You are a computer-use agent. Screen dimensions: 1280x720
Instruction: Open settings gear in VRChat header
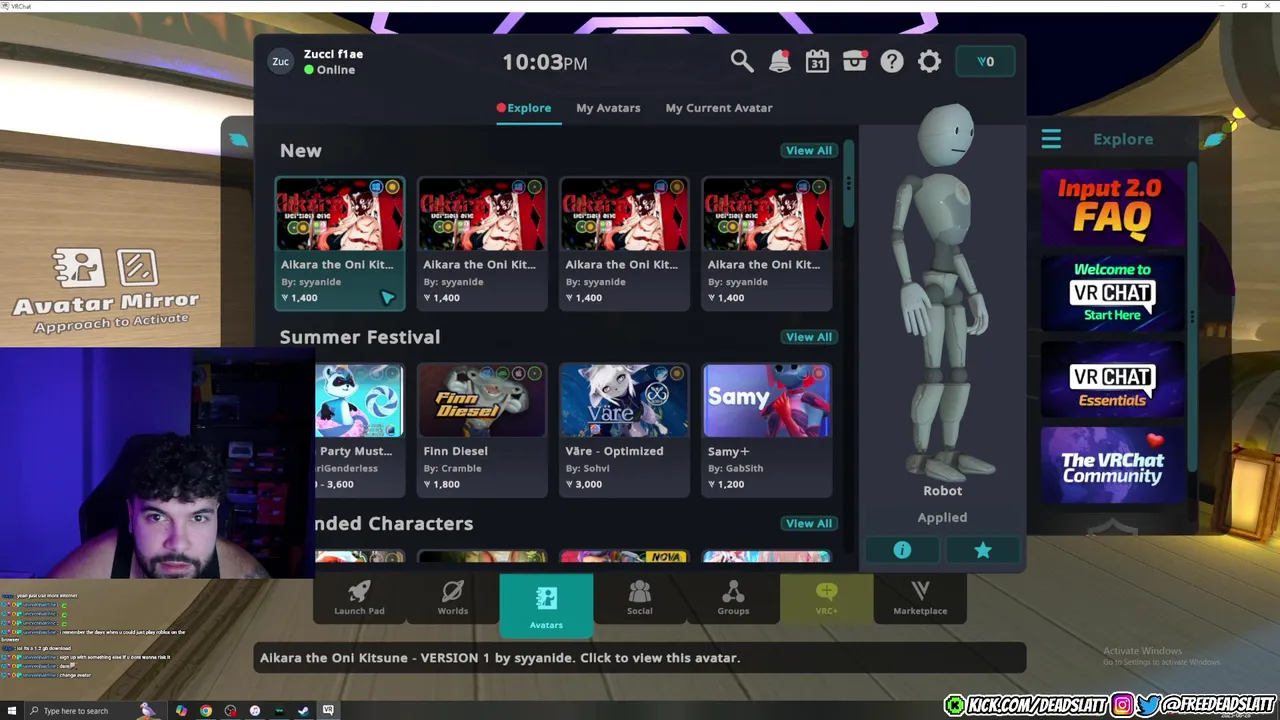(929, 62)
